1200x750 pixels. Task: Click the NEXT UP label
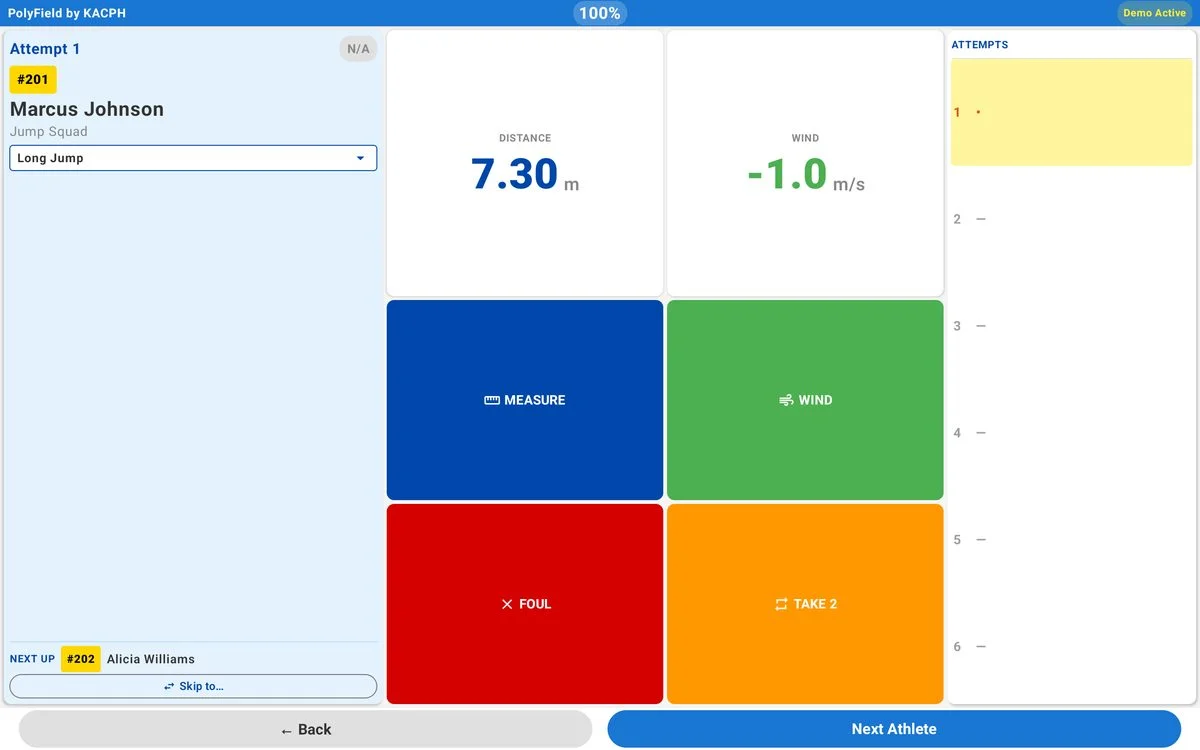pyautogui.click(x=32, y=659)
